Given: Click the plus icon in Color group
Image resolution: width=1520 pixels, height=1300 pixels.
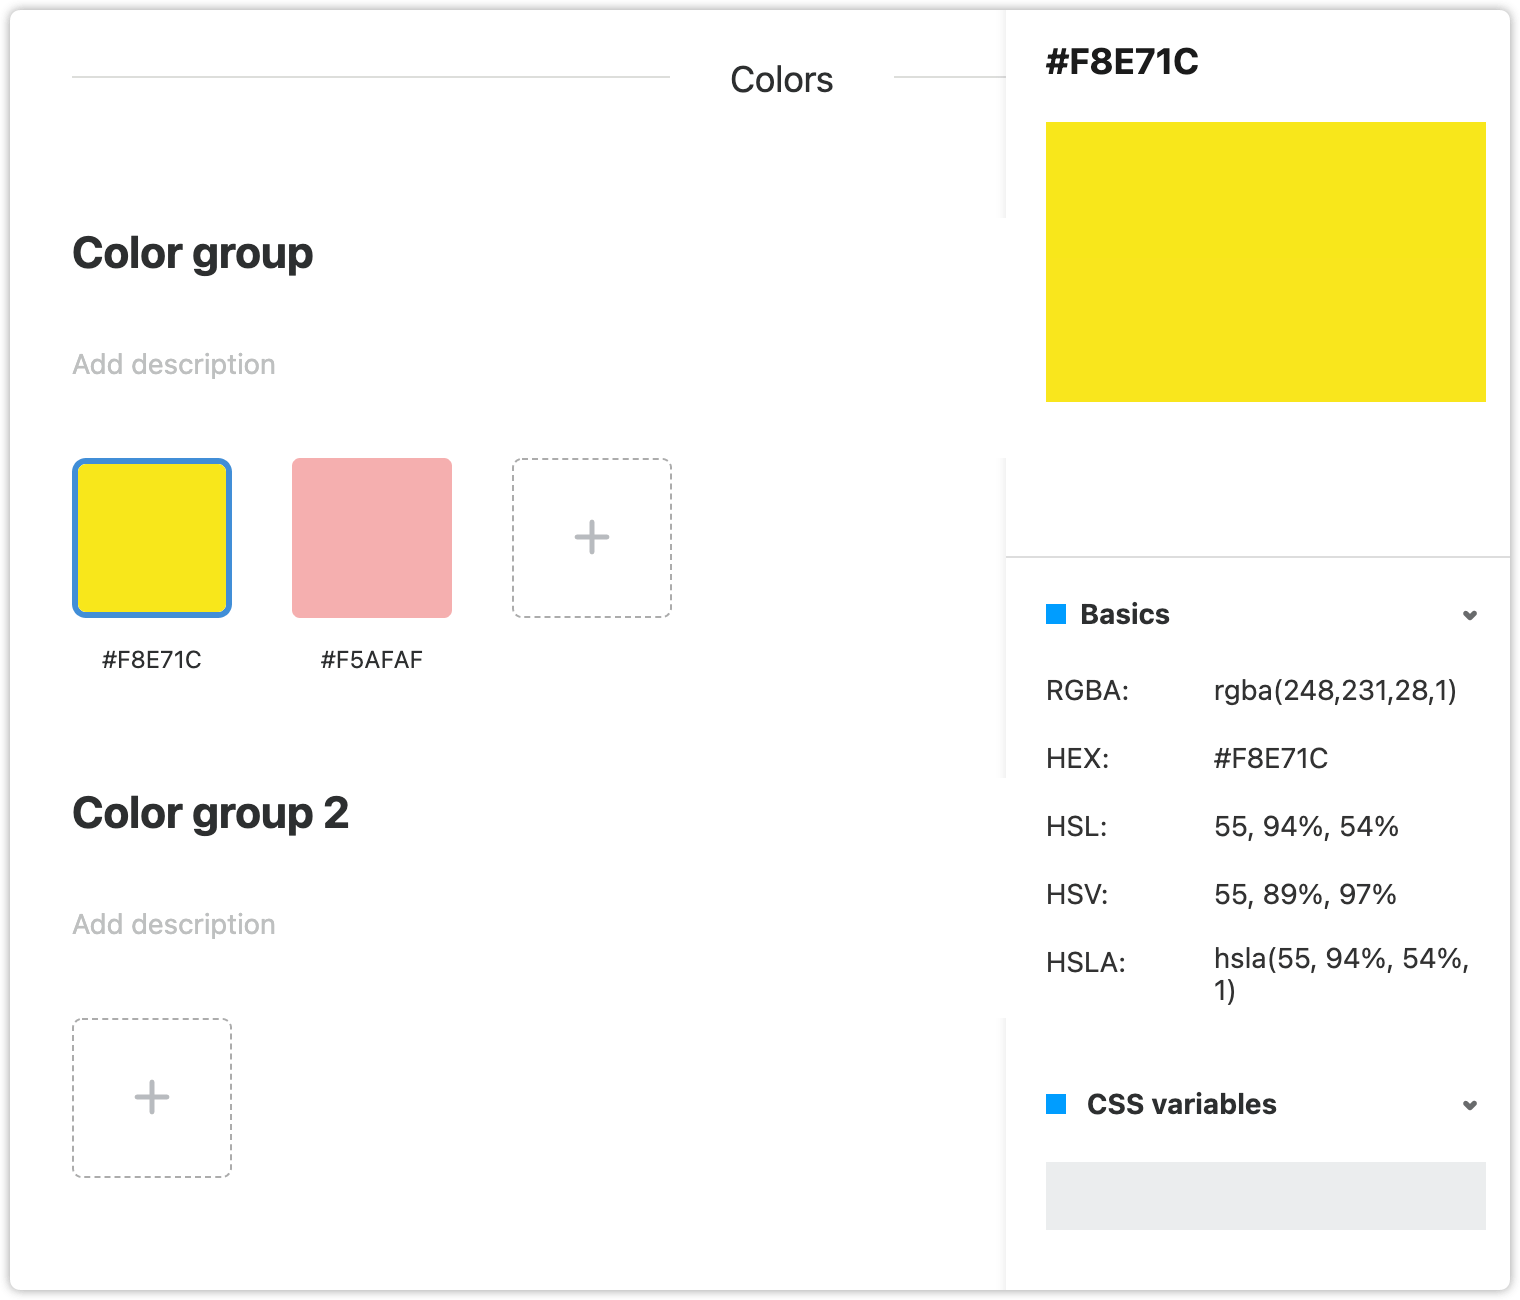Looking at the screenshot, I should coord(592,538).
